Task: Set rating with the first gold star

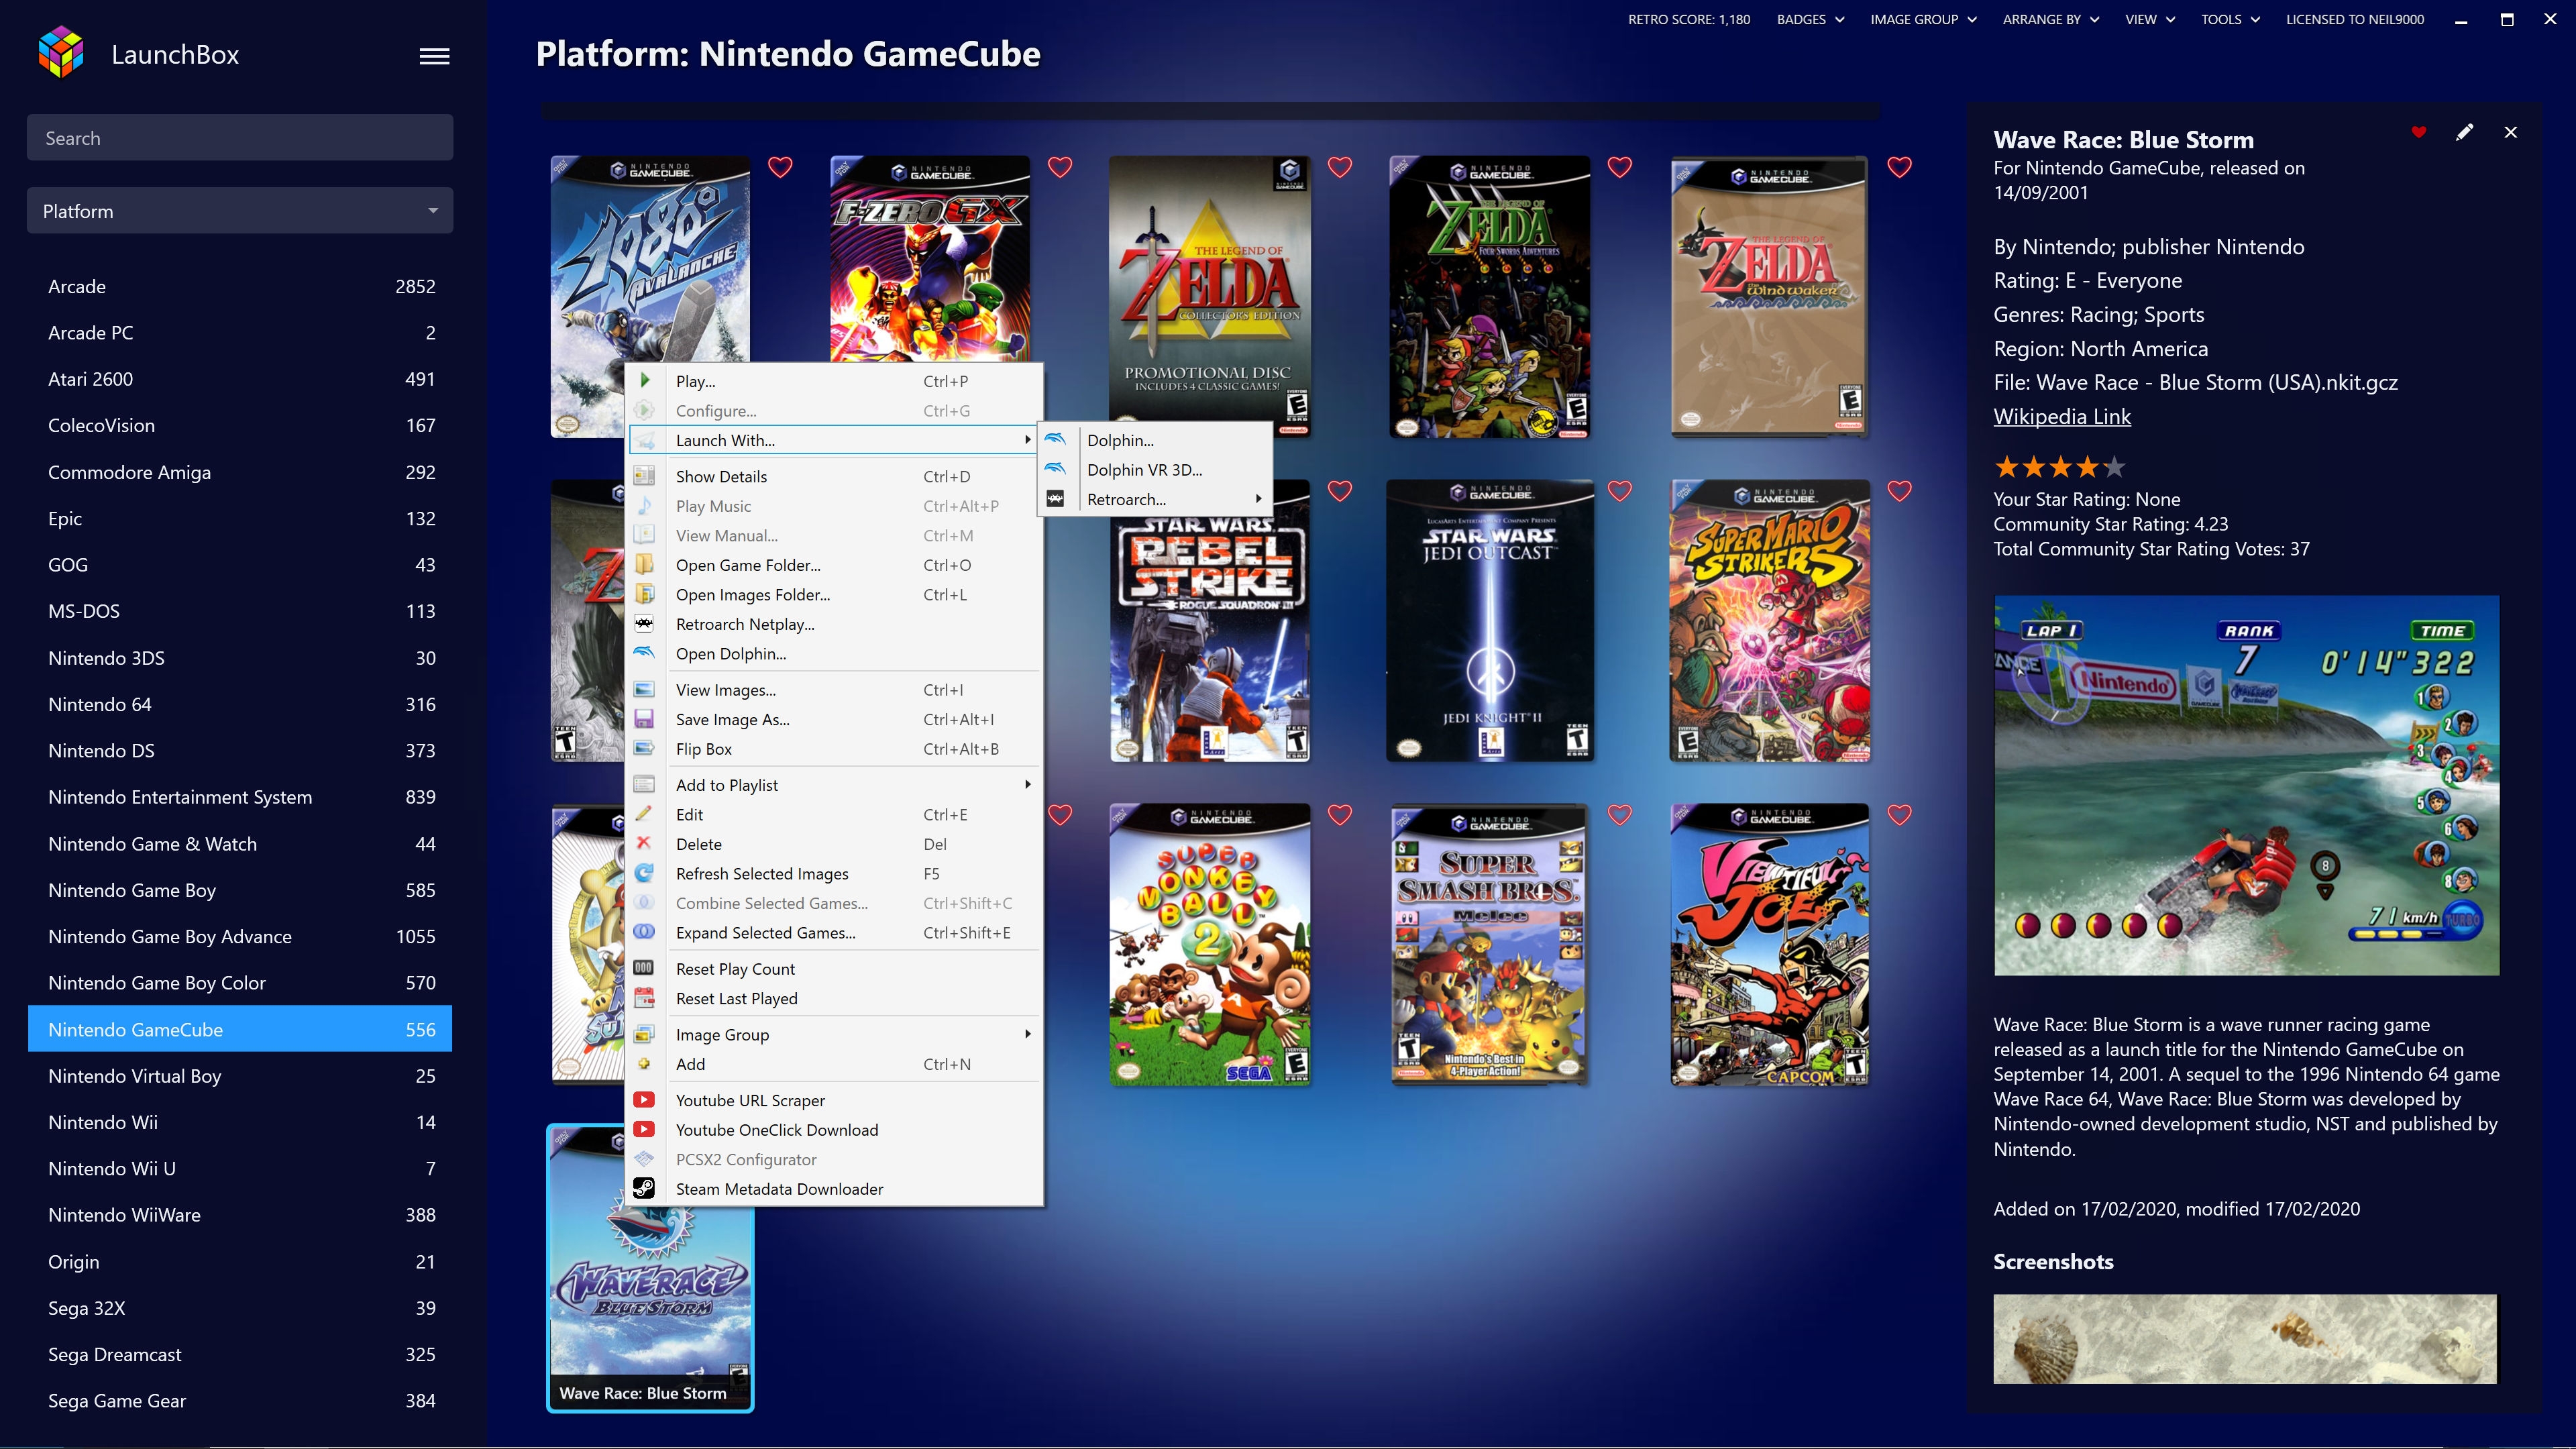Action: [2006, 467]
